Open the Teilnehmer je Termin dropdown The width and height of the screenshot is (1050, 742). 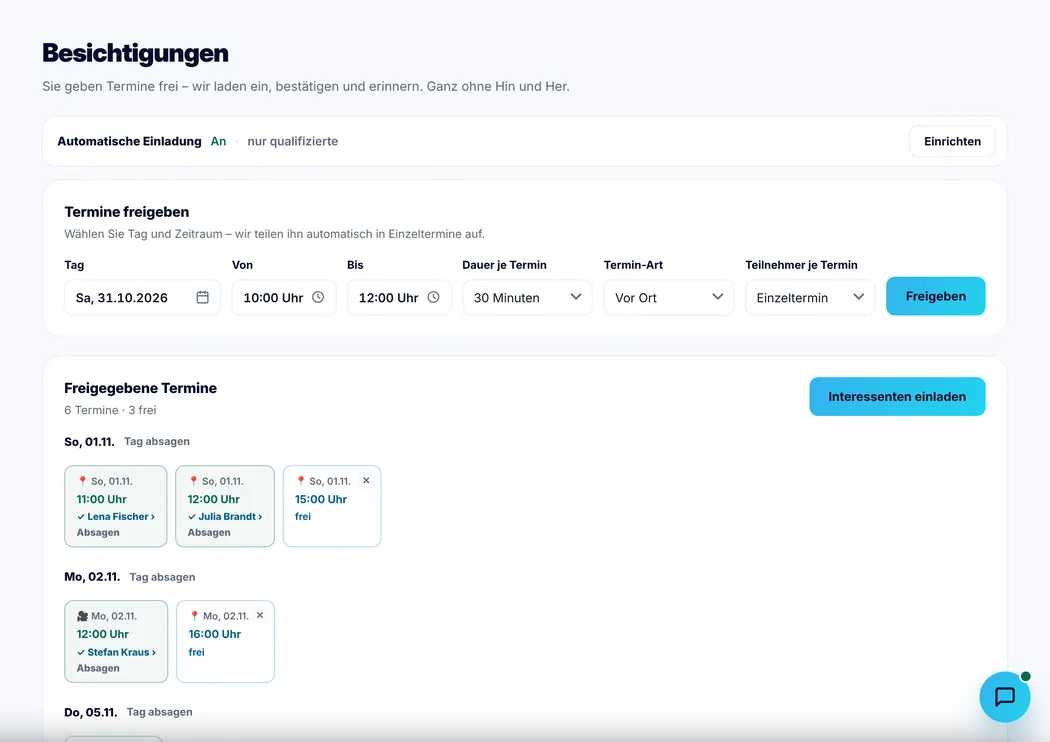pos(810,297)
